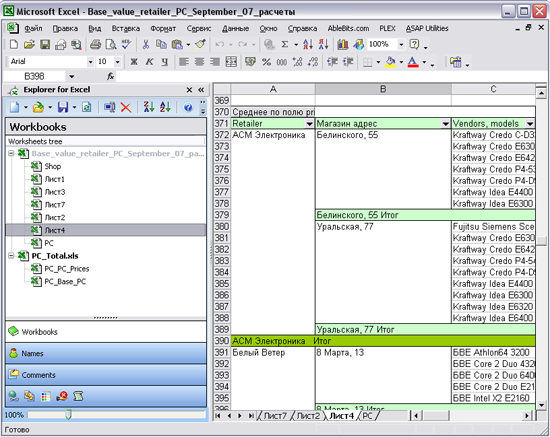The height and width of the screenshot is (437, 550).
Task: Click the New blank workbook icon
Action: (14, 45)
